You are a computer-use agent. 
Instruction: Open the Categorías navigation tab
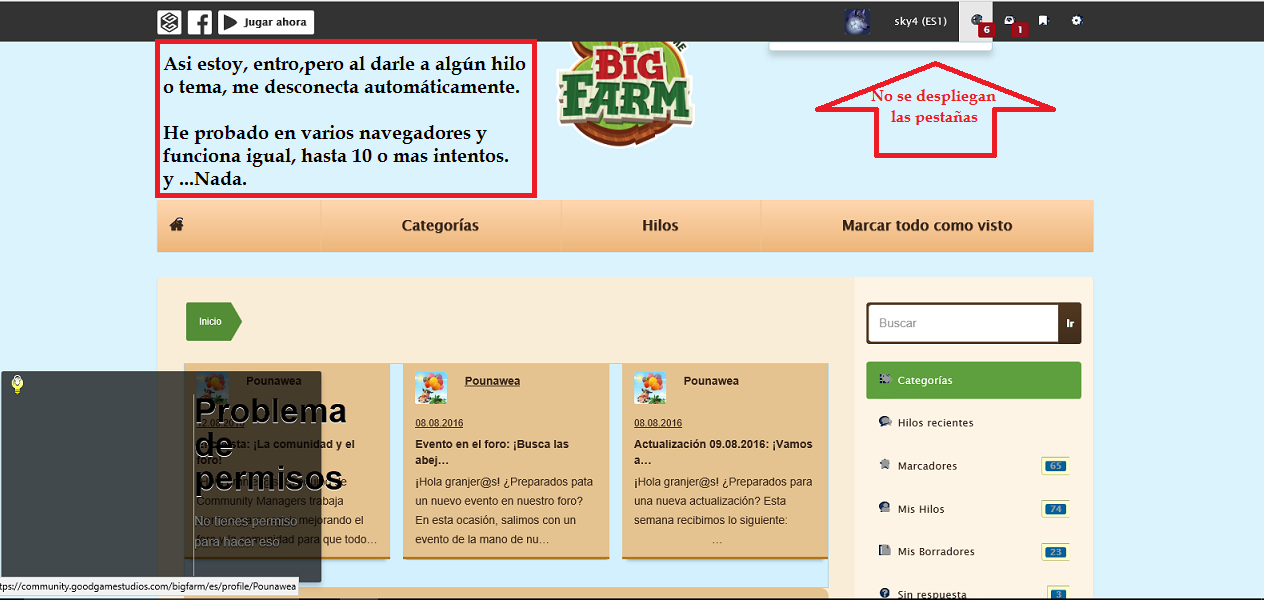440,226
